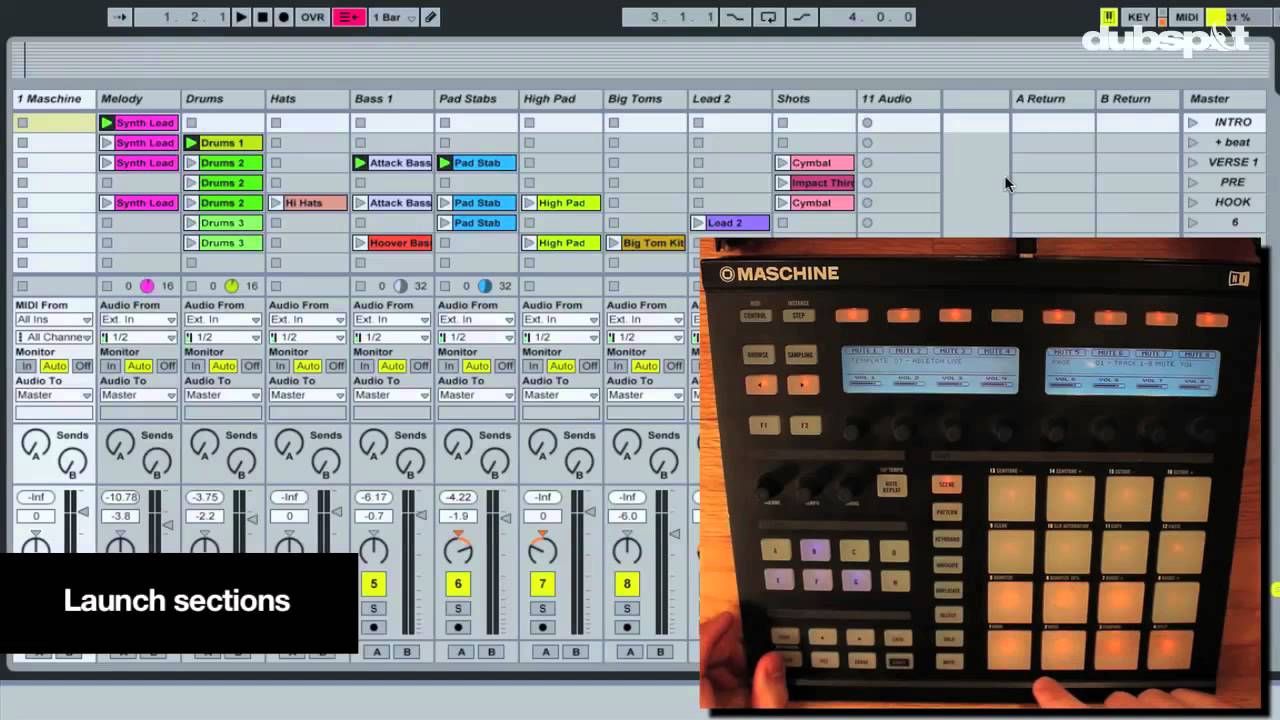Click the global Record button
The height and width of the screenshot is (720, 1280).
tap(283, 17)
